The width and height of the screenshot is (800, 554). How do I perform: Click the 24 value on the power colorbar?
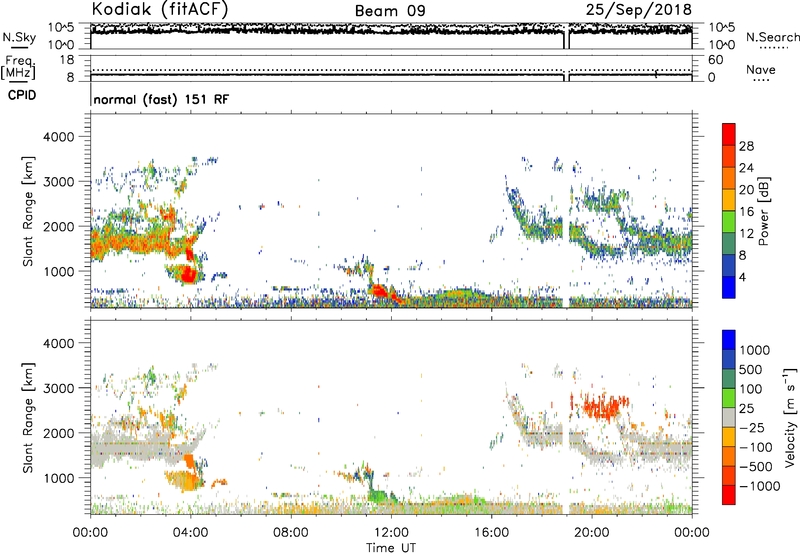pos(746,168)
